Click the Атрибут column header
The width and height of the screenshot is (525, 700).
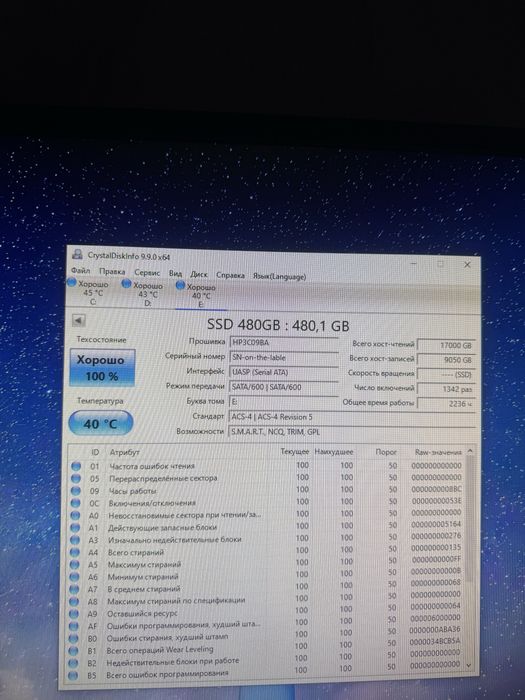(x=125, y=452)
